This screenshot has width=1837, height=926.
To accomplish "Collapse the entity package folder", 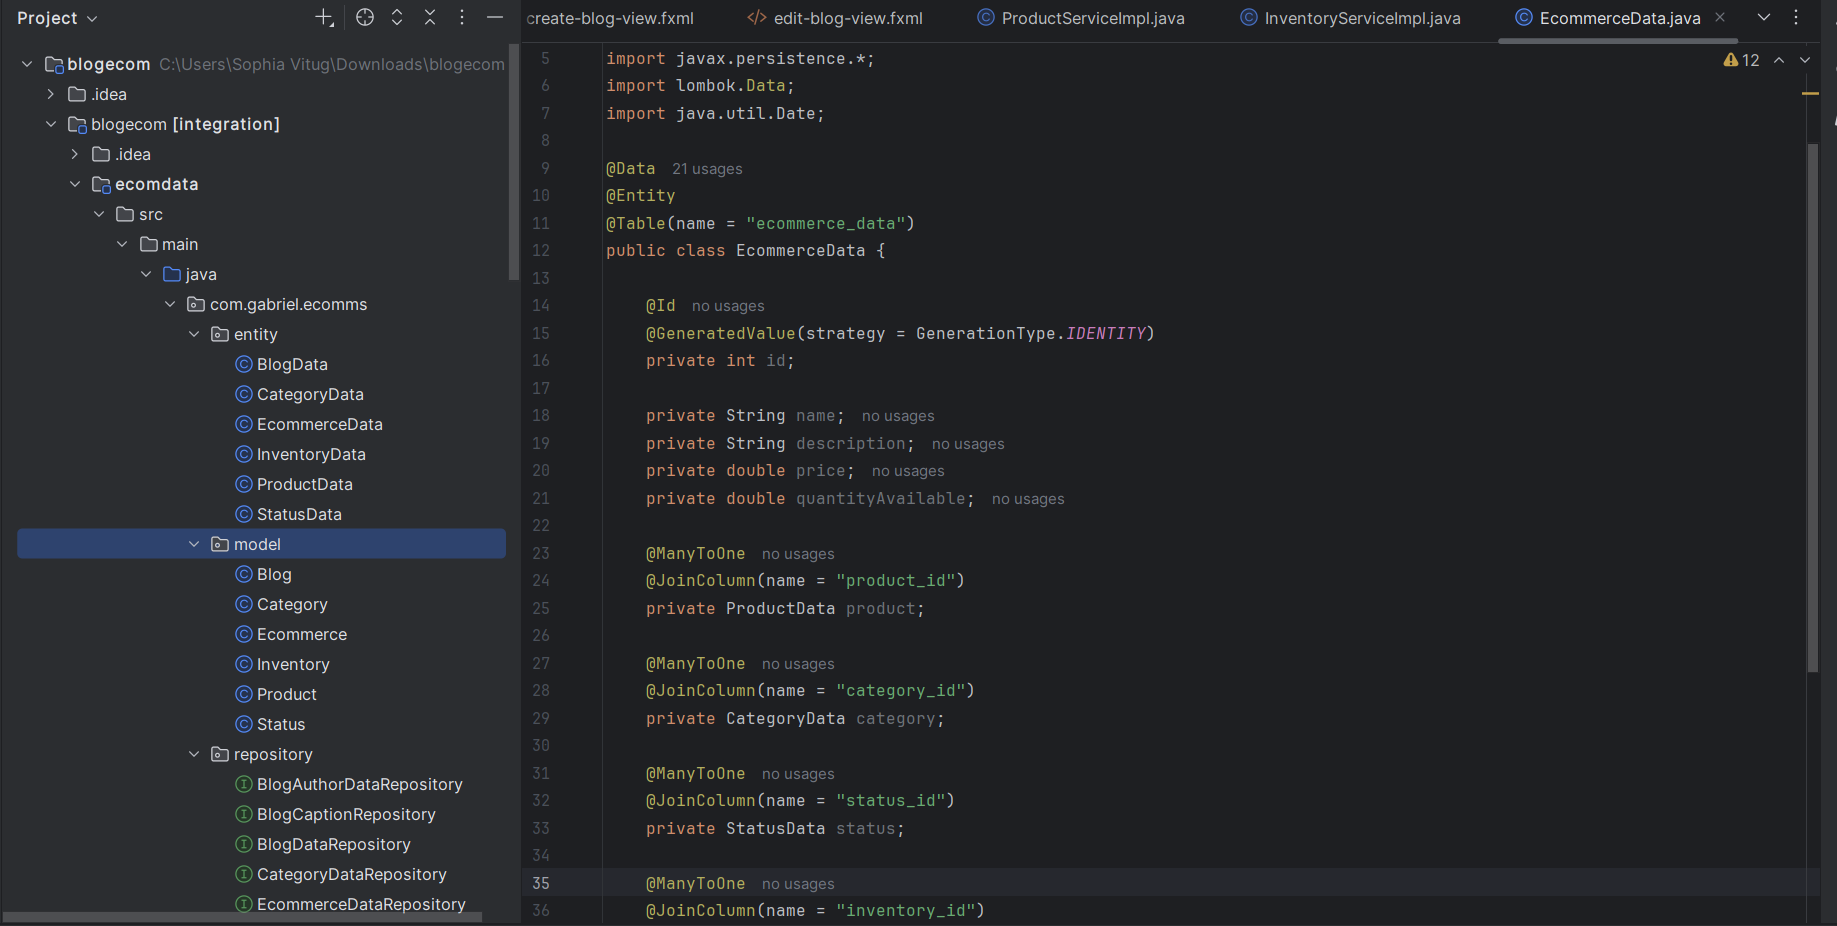I will point(194,334).
